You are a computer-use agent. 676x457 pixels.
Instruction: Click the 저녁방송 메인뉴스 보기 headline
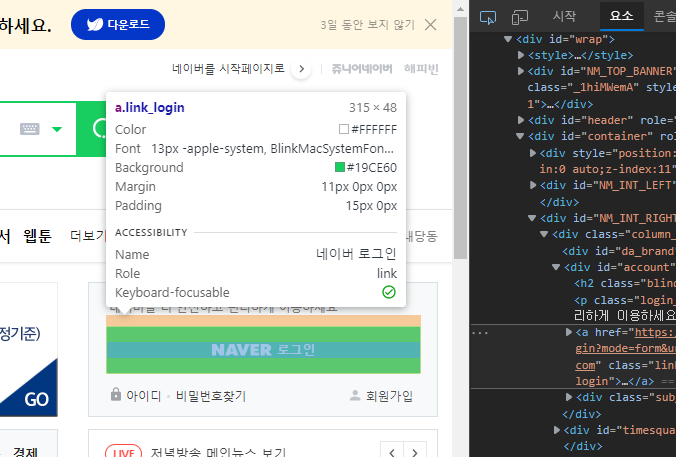click(218, 452)
